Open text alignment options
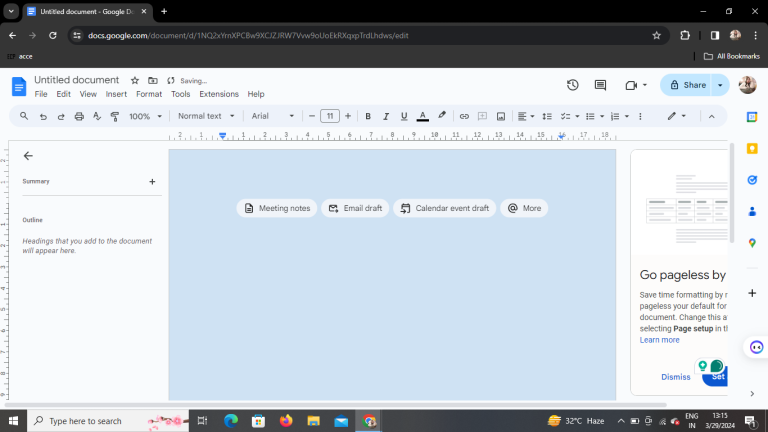This screenshot has width=768, height=432. pyautogui.click(x=526, y=117)
